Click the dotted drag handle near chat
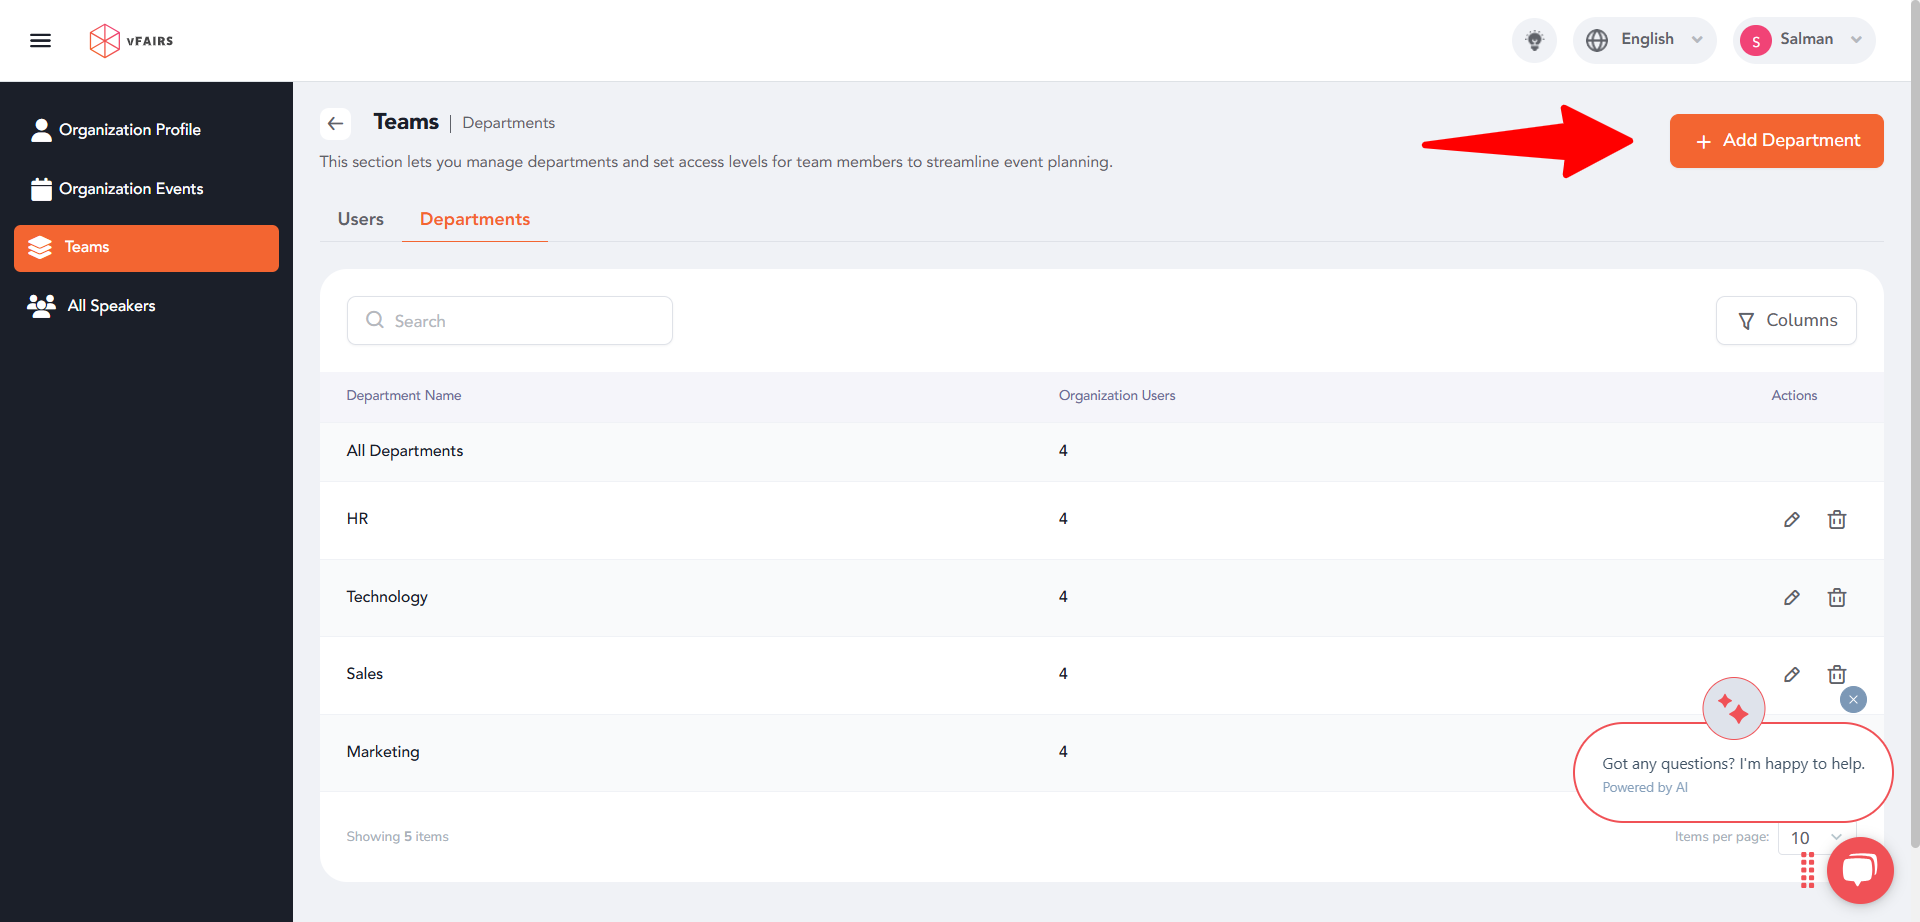Screen dimensions: 1920x922 1807,871
